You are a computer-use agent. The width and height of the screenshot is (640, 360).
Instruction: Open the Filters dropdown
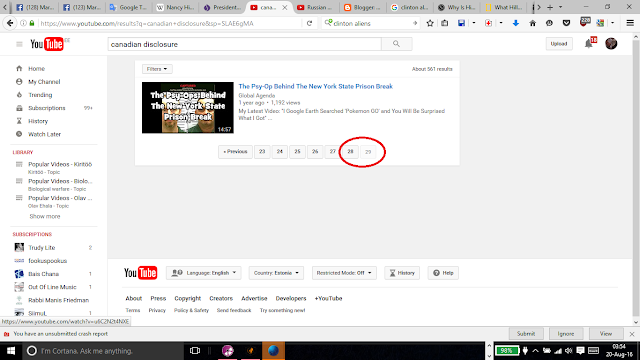157,69
